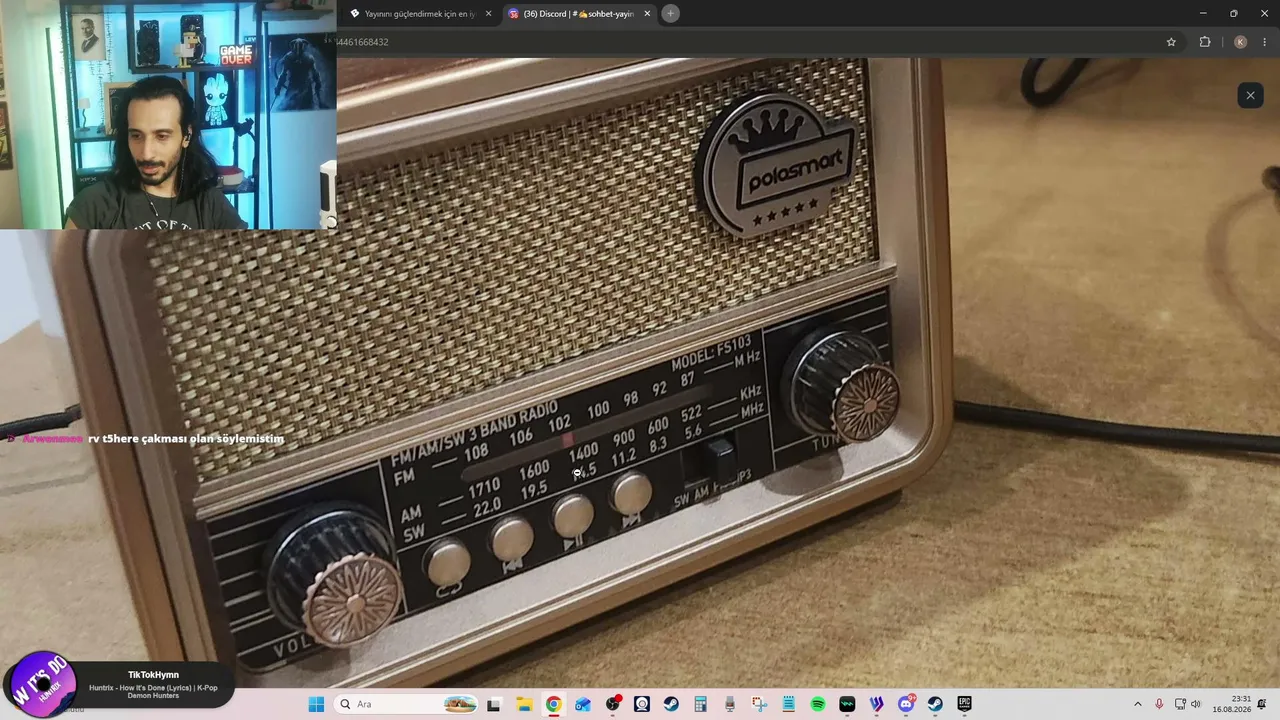Click the 'TikTokHymn' now-playing title
The height and width of the screenshot is (720, 1280).
pos(153,675)
